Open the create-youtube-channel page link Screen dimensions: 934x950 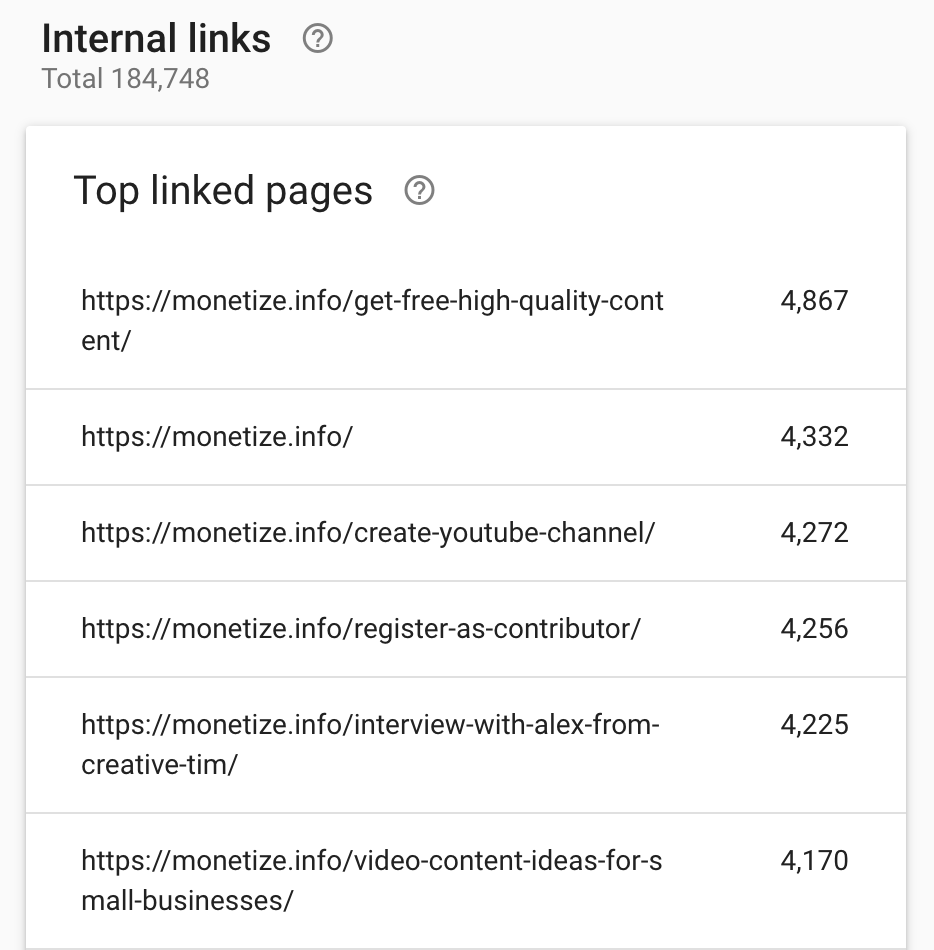[x=368, y=533]
